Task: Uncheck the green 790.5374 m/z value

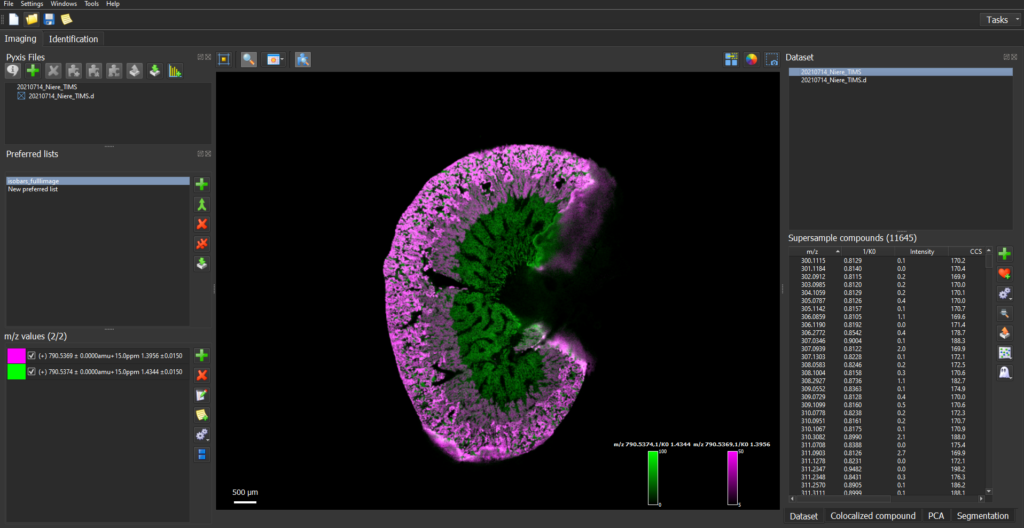Action: 32,371
